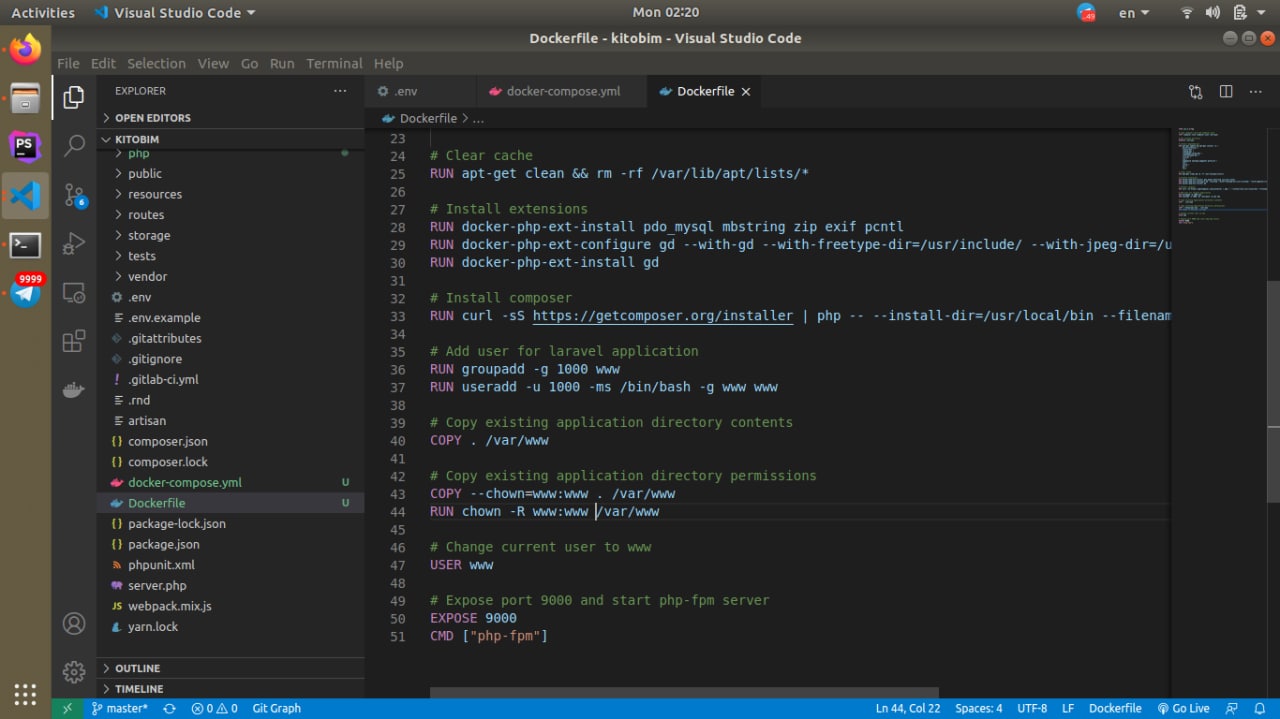Open the Accounts icon in activity bar

tap(74, 623)
